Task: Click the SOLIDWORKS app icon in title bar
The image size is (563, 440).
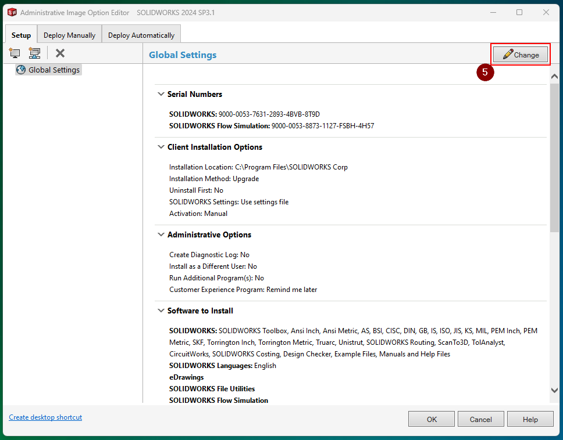Action: (12, 13)
